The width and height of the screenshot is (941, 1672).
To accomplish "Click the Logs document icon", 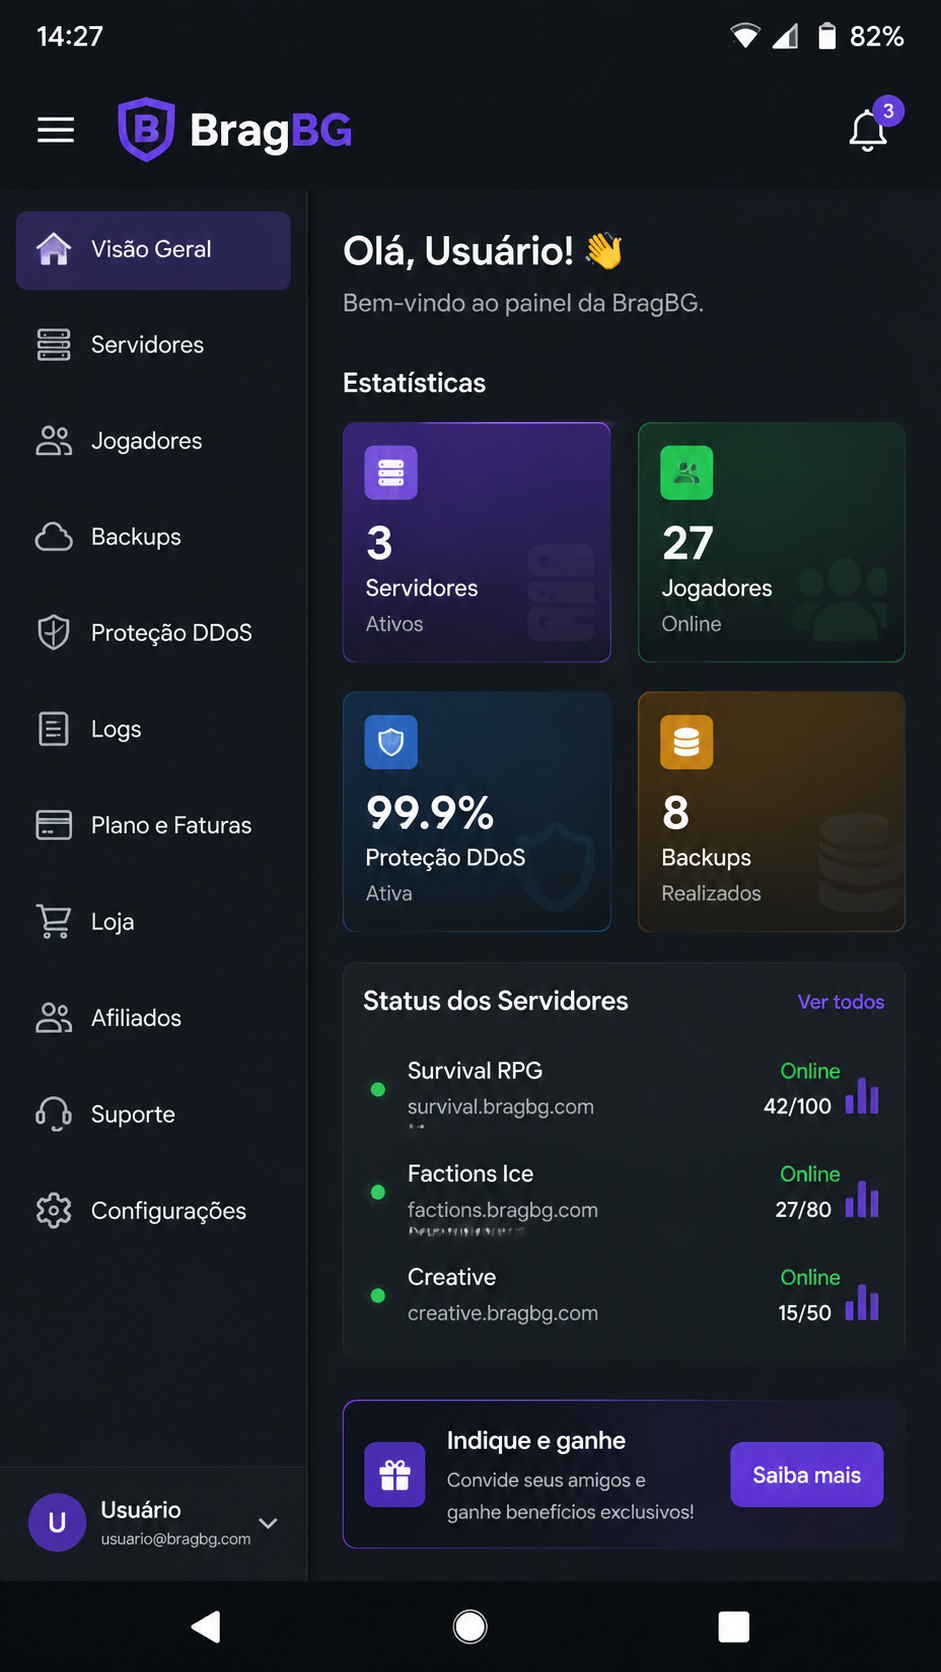I will pos(54,729).
